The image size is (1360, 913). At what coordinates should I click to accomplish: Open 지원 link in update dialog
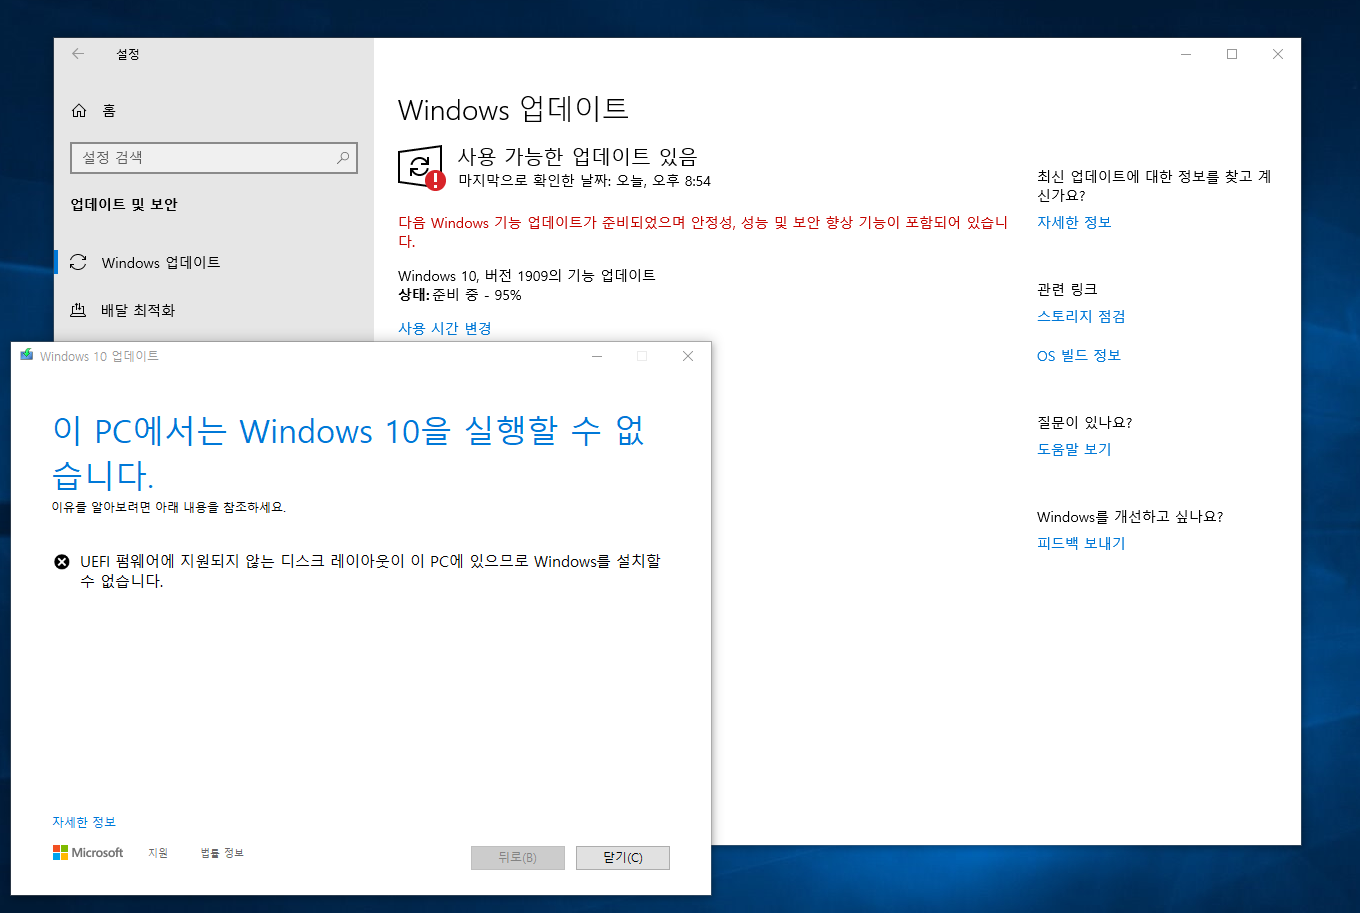[158, 853]
